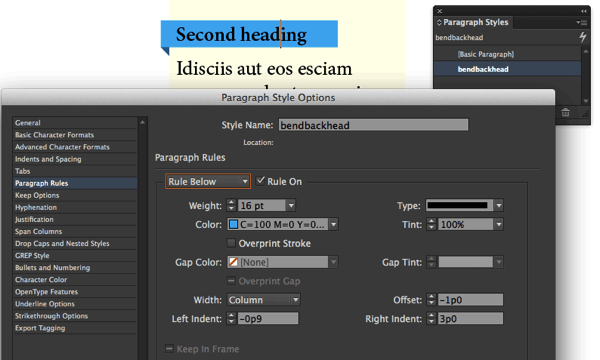
Task: Click the Right Indent stepper arrows
Action: tap(431, 318)
